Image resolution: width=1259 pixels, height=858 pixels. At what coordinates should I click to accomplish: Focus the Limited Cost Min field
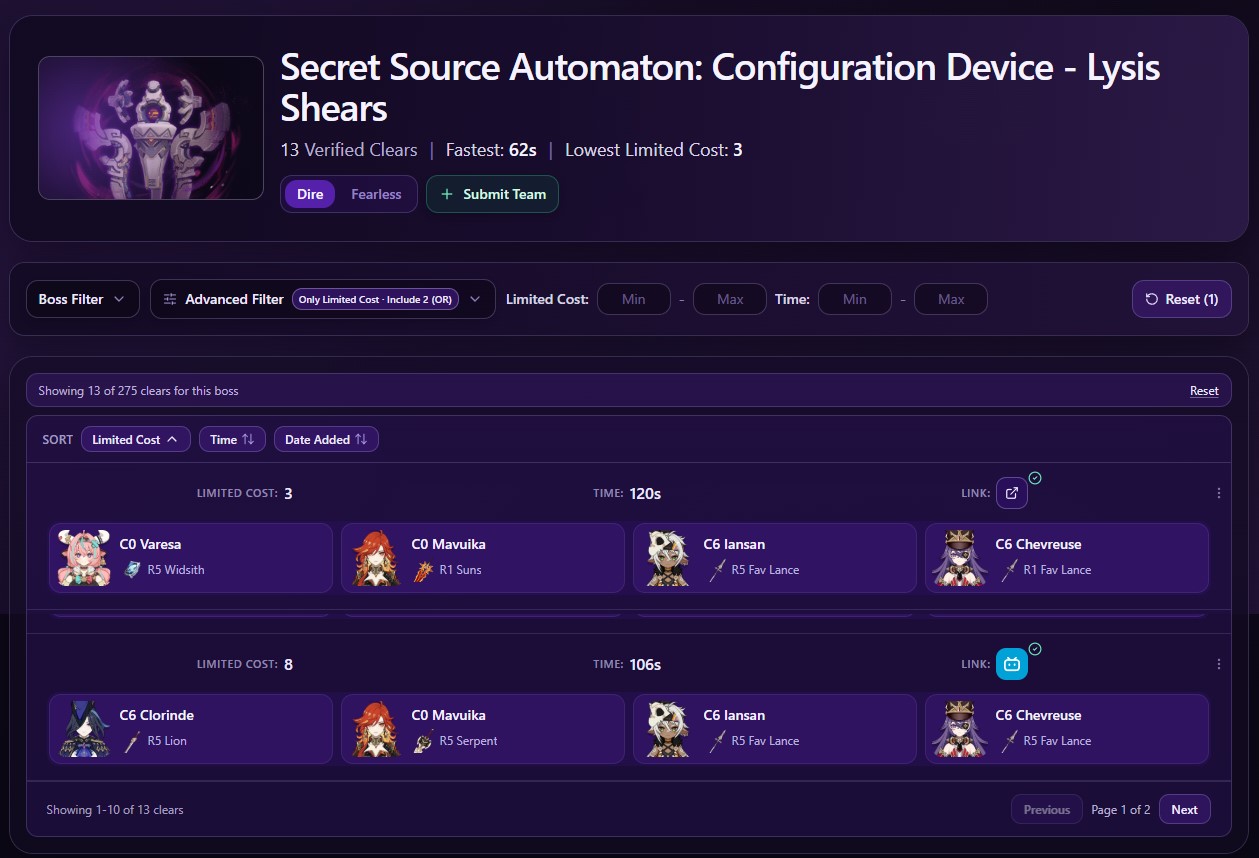tap(634, 299)
